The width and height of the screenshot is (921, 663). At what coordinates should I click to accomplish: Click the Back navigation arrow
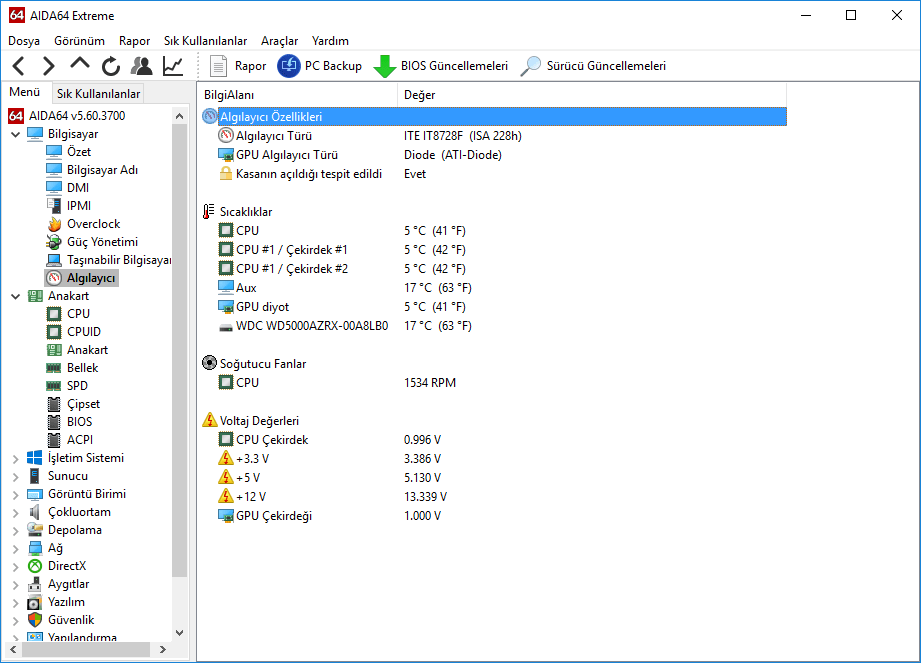19,66
